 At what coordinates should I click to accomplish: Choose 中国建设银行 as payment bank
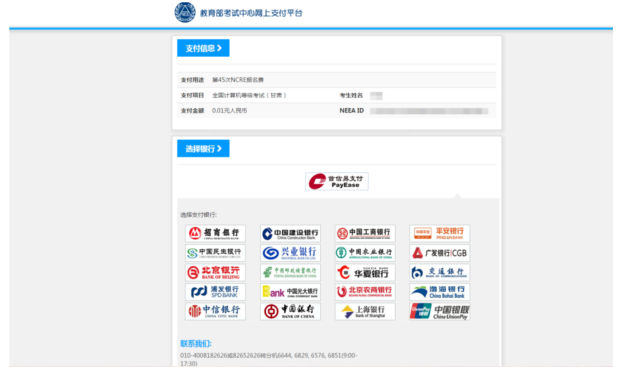coord(290,233)
